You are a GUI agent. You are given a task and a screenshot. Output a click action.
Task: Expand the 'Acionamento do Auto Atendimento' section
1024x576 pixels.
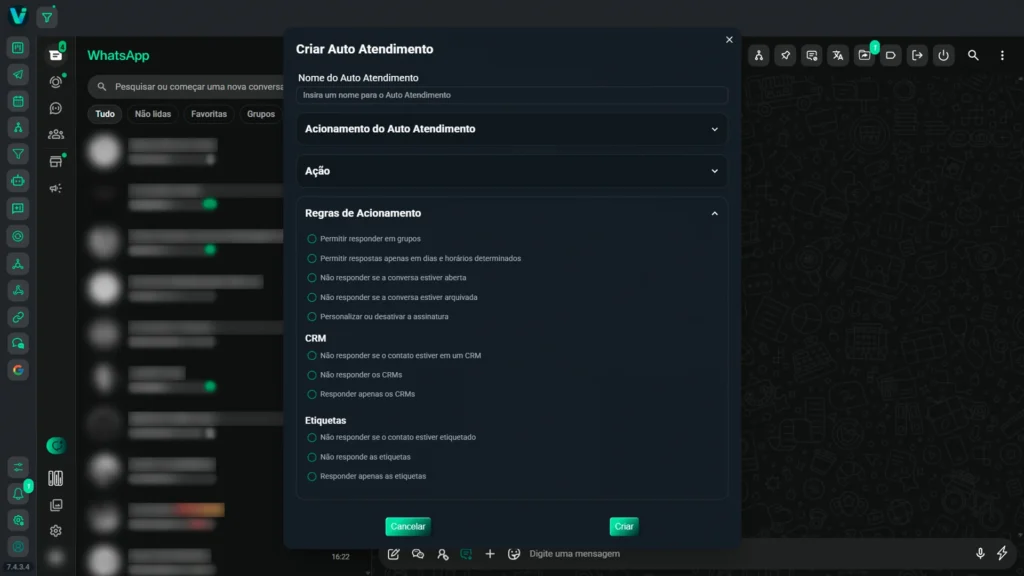click(512, 129)
